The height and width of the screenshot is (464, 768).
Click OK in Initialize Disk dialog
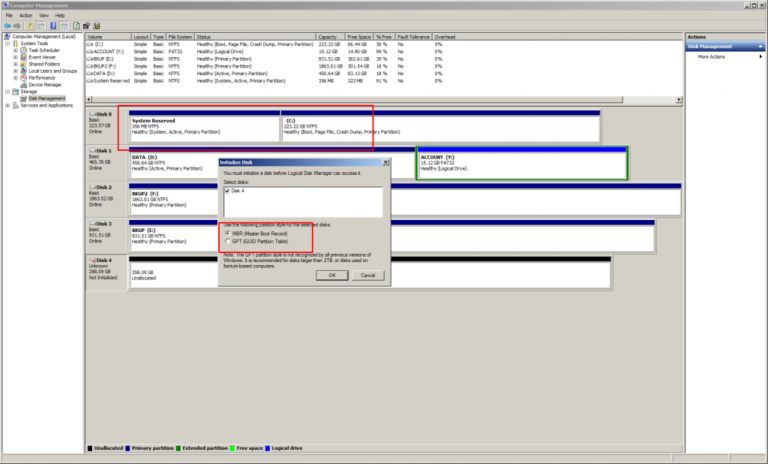pyautogui.click(x=331, y=275)
